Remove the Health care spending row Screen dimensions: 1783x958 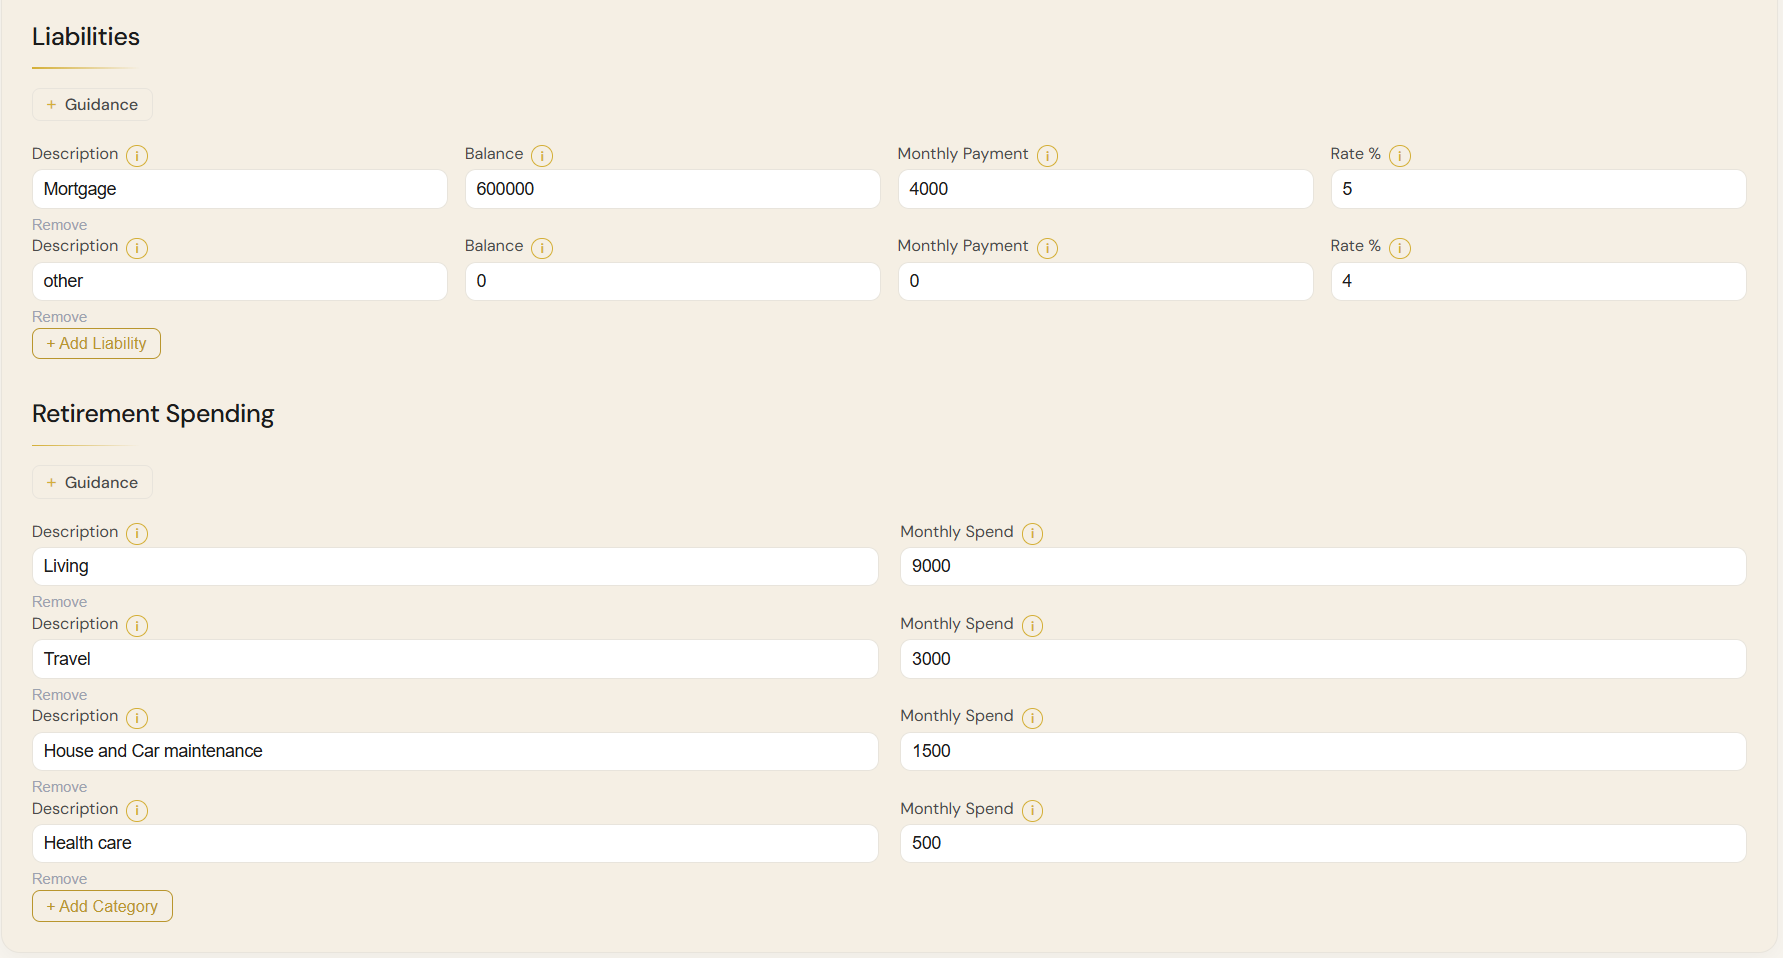pos(59,878)
